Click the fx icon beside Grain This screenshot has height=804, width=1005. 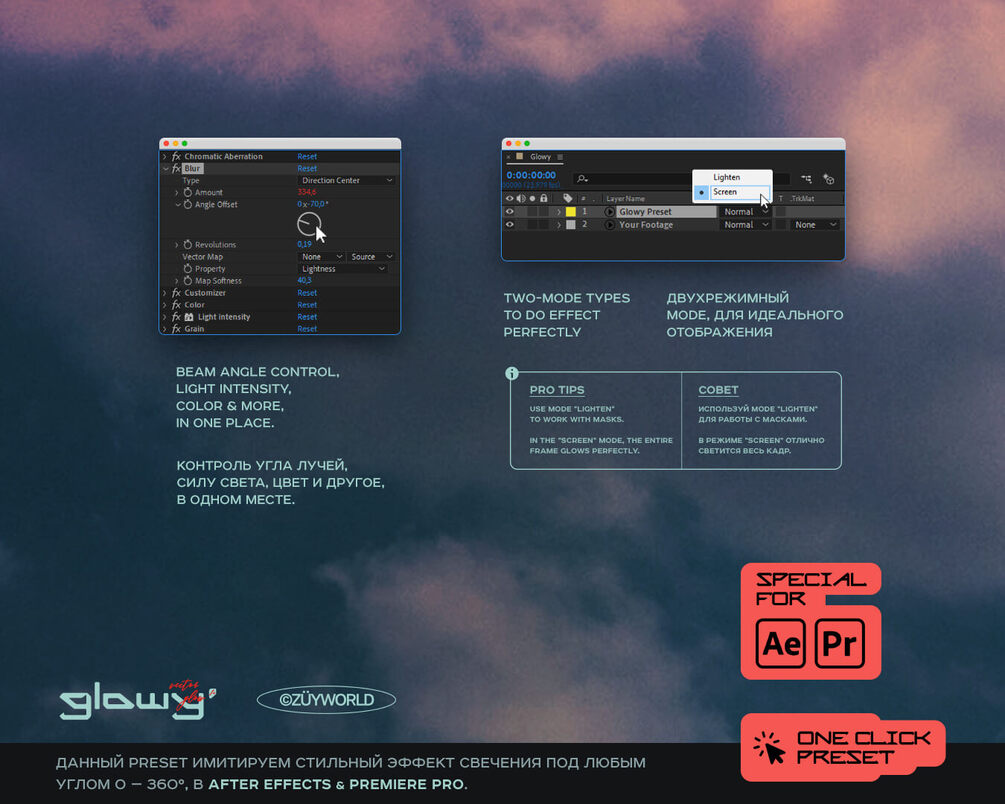[x=176, y=329]
